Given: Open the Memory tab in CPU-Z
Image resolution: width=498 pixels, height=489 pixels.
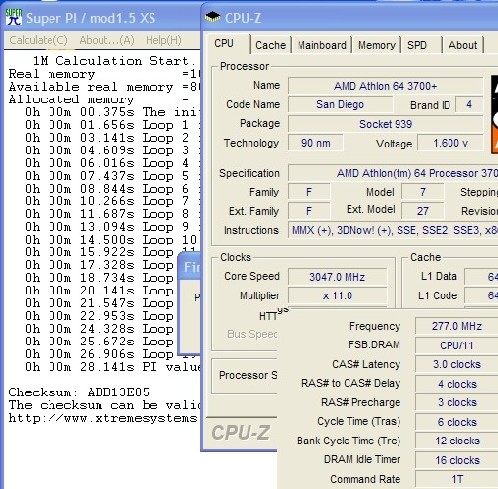Looking at the screenshot, I should [x=377, y=45].
